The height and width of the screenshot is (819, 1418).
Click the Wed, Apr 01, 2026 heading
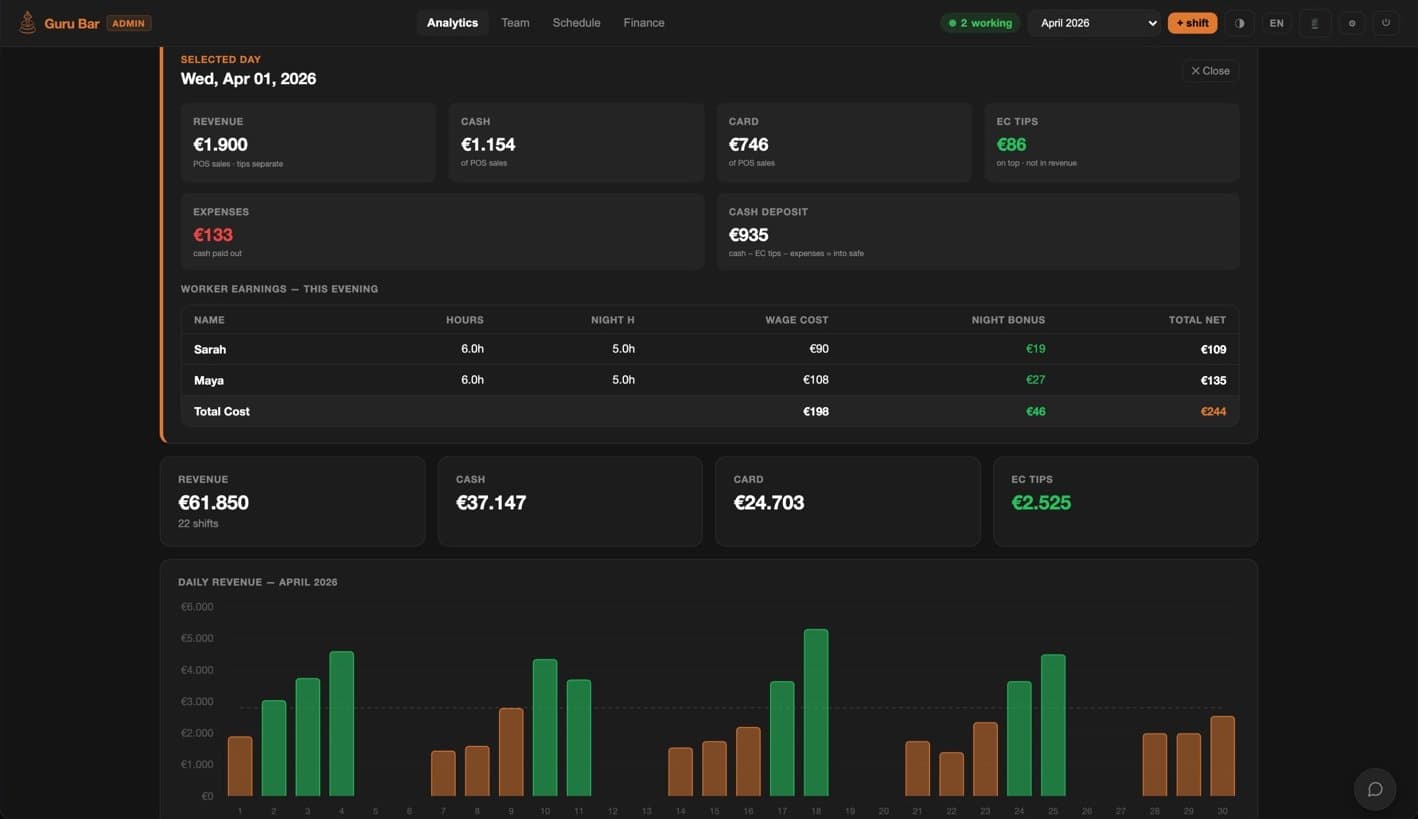pos(248,79)
